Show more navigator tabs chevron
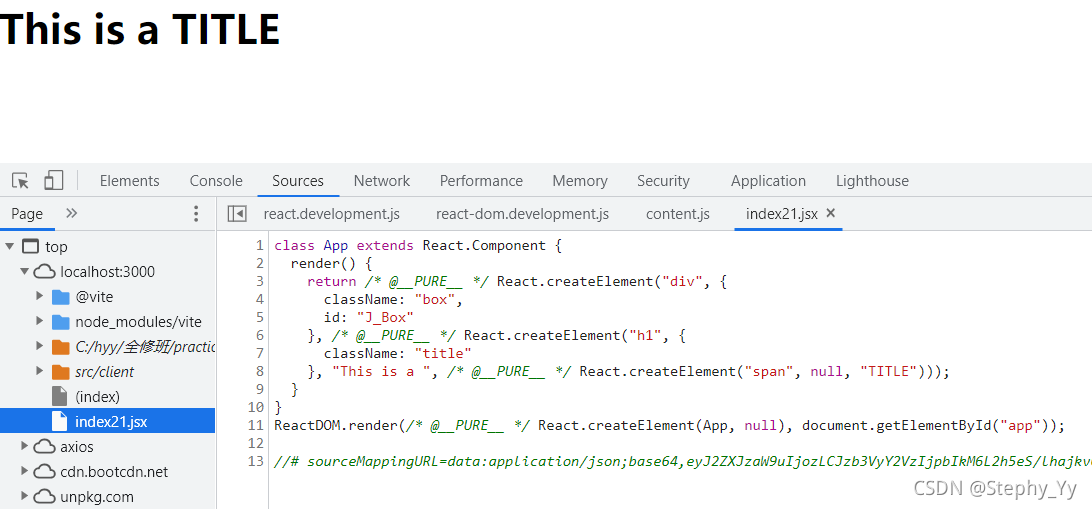The image size is (1092, 509). (71, 213)
